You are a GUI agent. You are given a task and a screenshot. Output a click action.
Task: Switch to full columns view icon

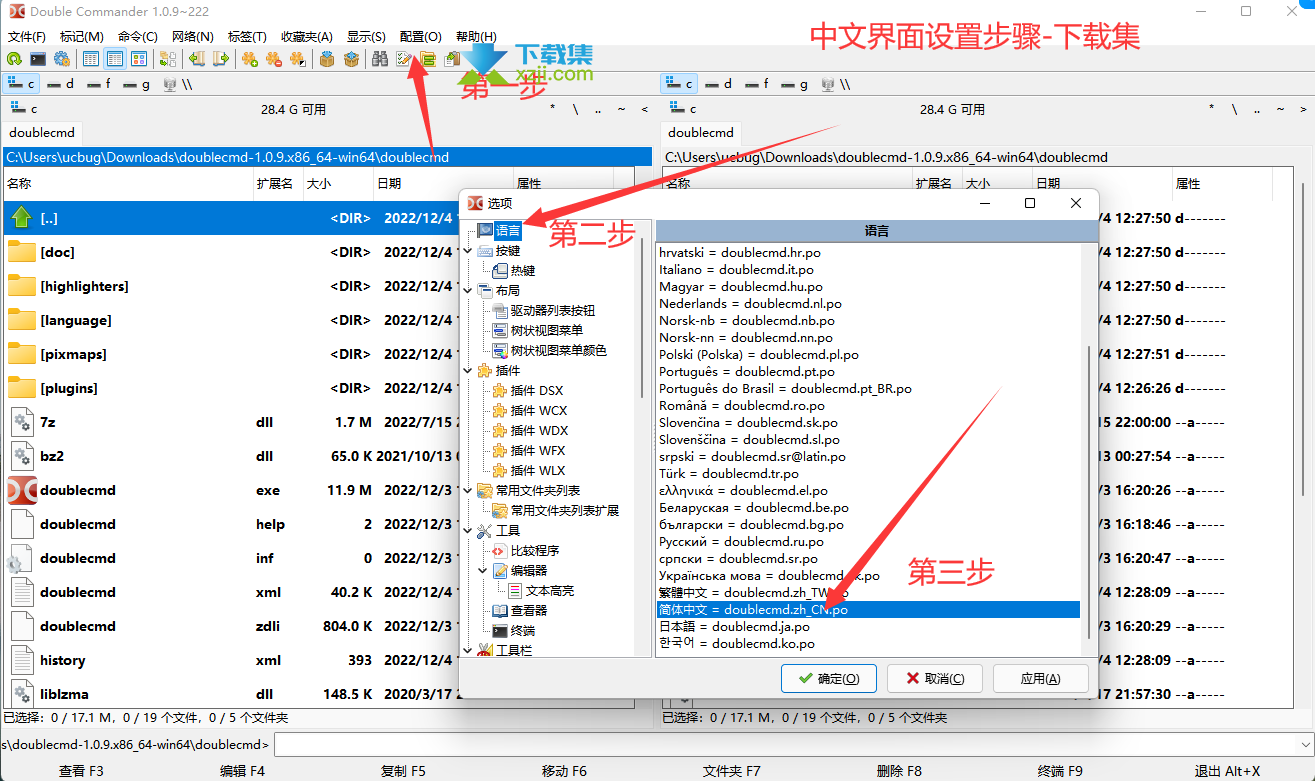(x=115, y=59)
